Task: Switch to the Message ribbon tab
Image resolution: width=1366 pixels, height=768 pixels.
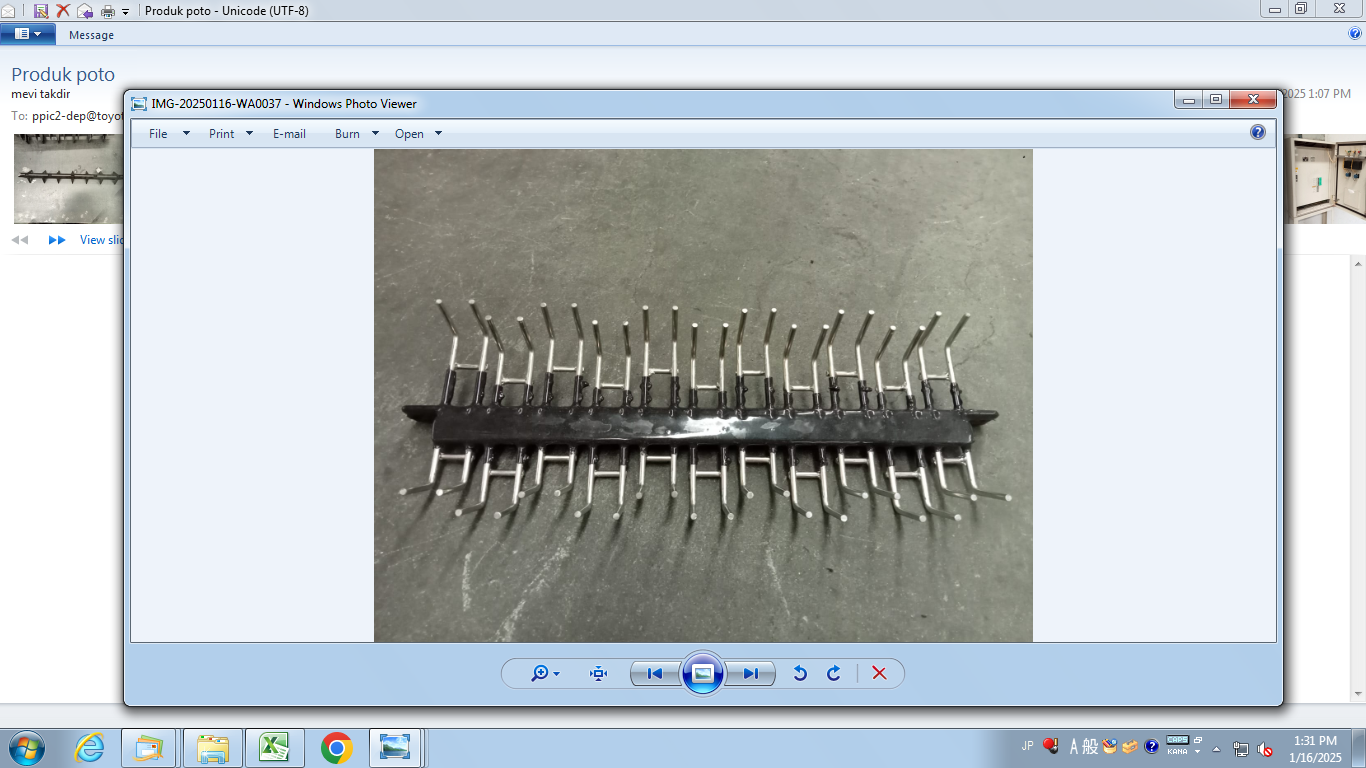Action: pos(91,35)
